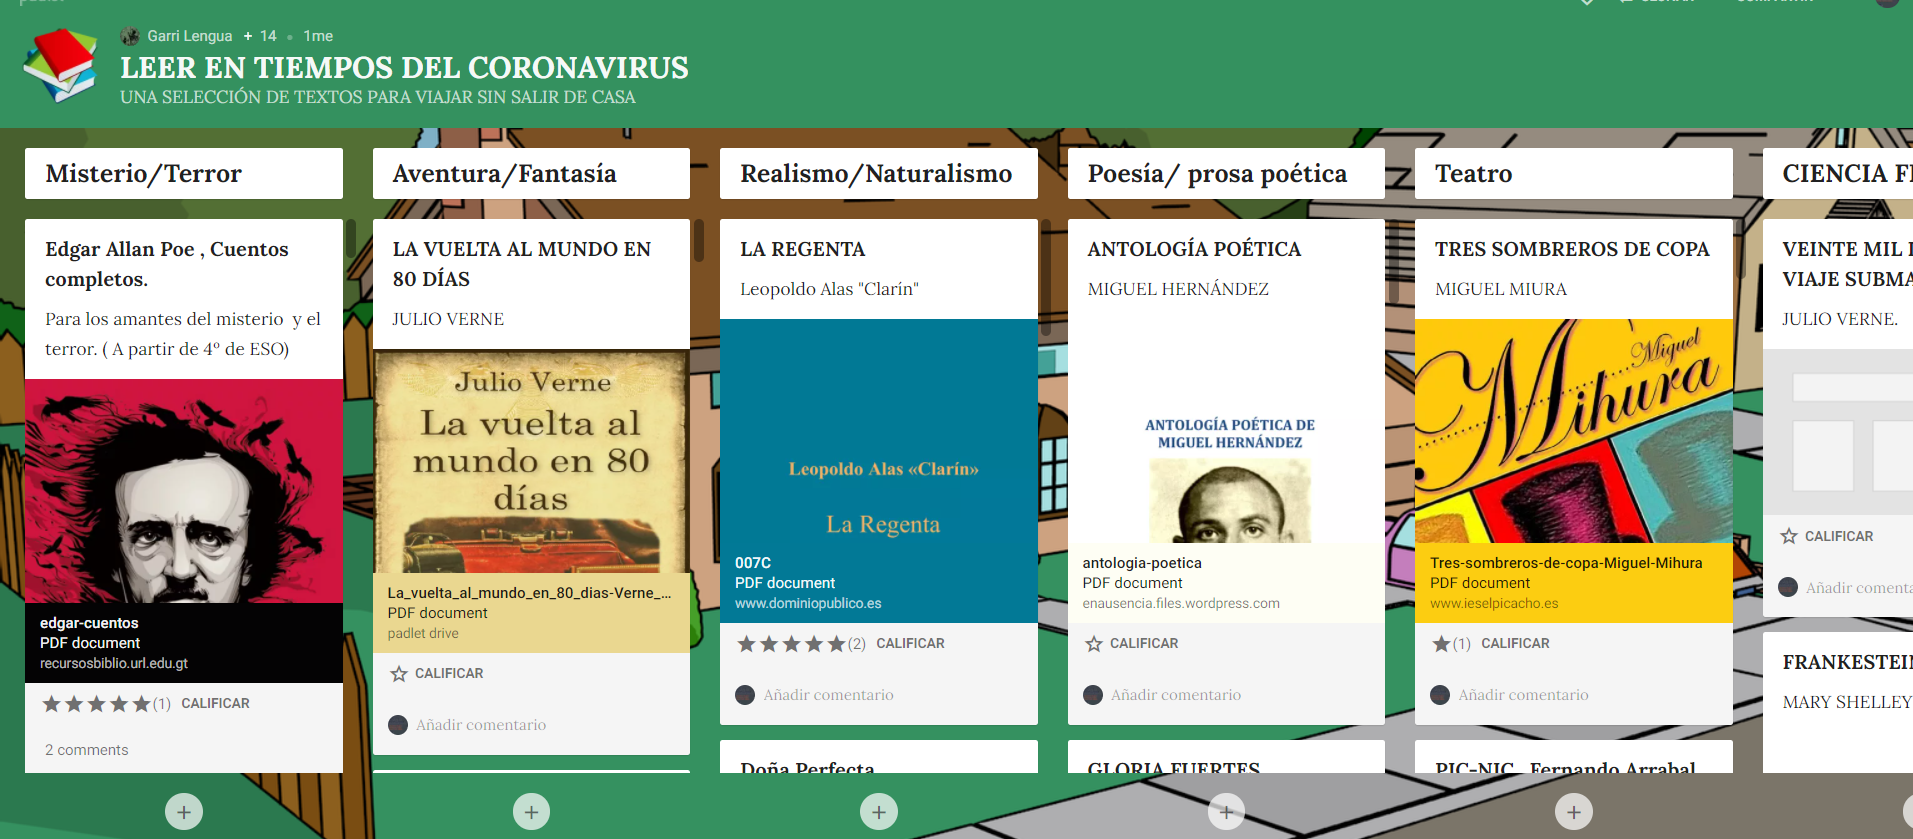1913x839 pixels.
Task: Open Tres-sombreros-de-copa-Miguel-Mihura PDF link
Action: coord(1574,583)
